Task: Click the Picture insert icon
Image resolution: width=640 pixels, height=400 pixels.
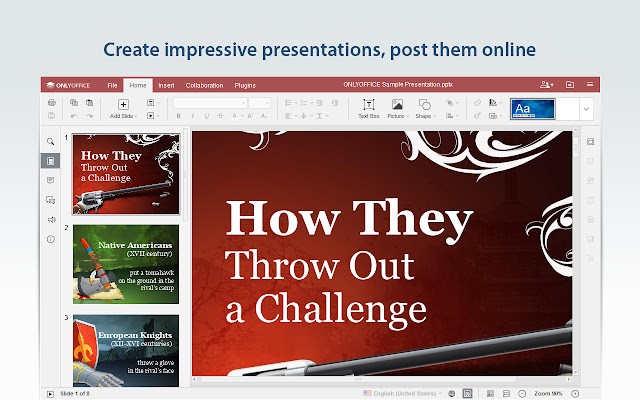Action: pos(397,108)
